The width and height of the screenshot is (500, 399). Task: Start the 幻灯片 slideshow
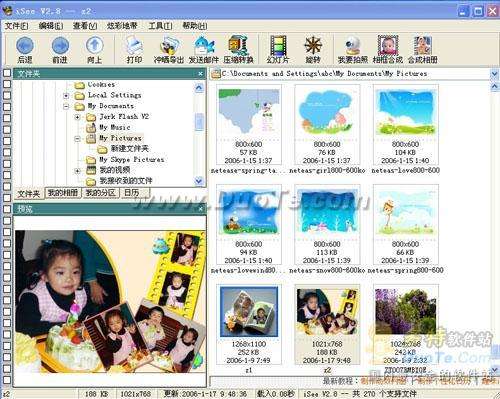pyautogui.click(x=278, y=46)
